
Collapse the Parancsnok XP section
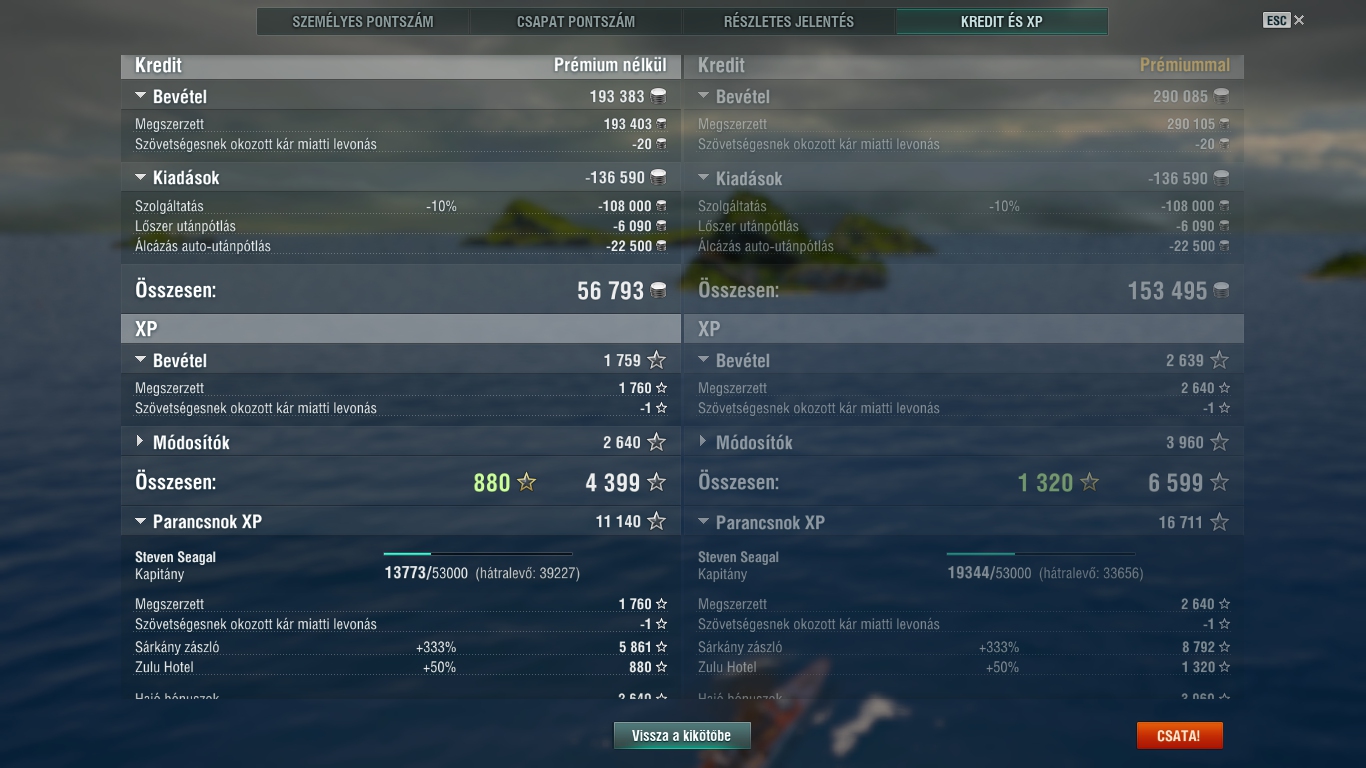pyautogui.click(x=140, y=521)
